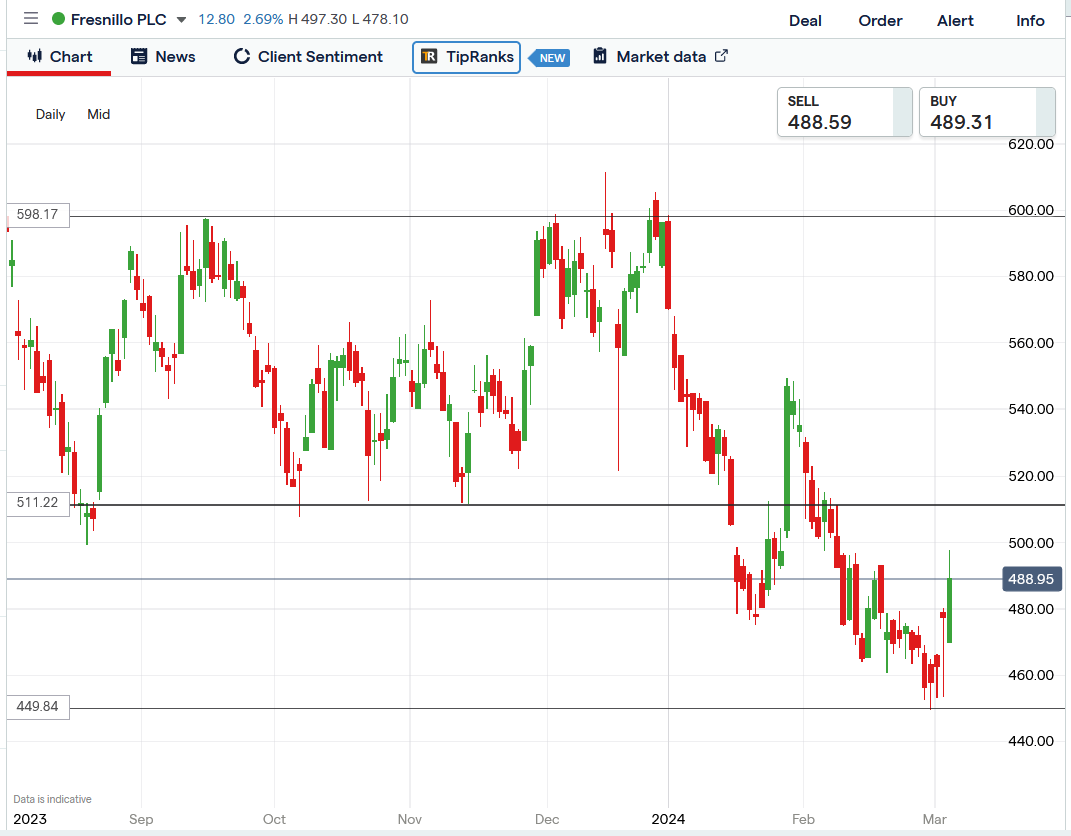Click the 500.00 price axis label

[x=1031, y=543]
